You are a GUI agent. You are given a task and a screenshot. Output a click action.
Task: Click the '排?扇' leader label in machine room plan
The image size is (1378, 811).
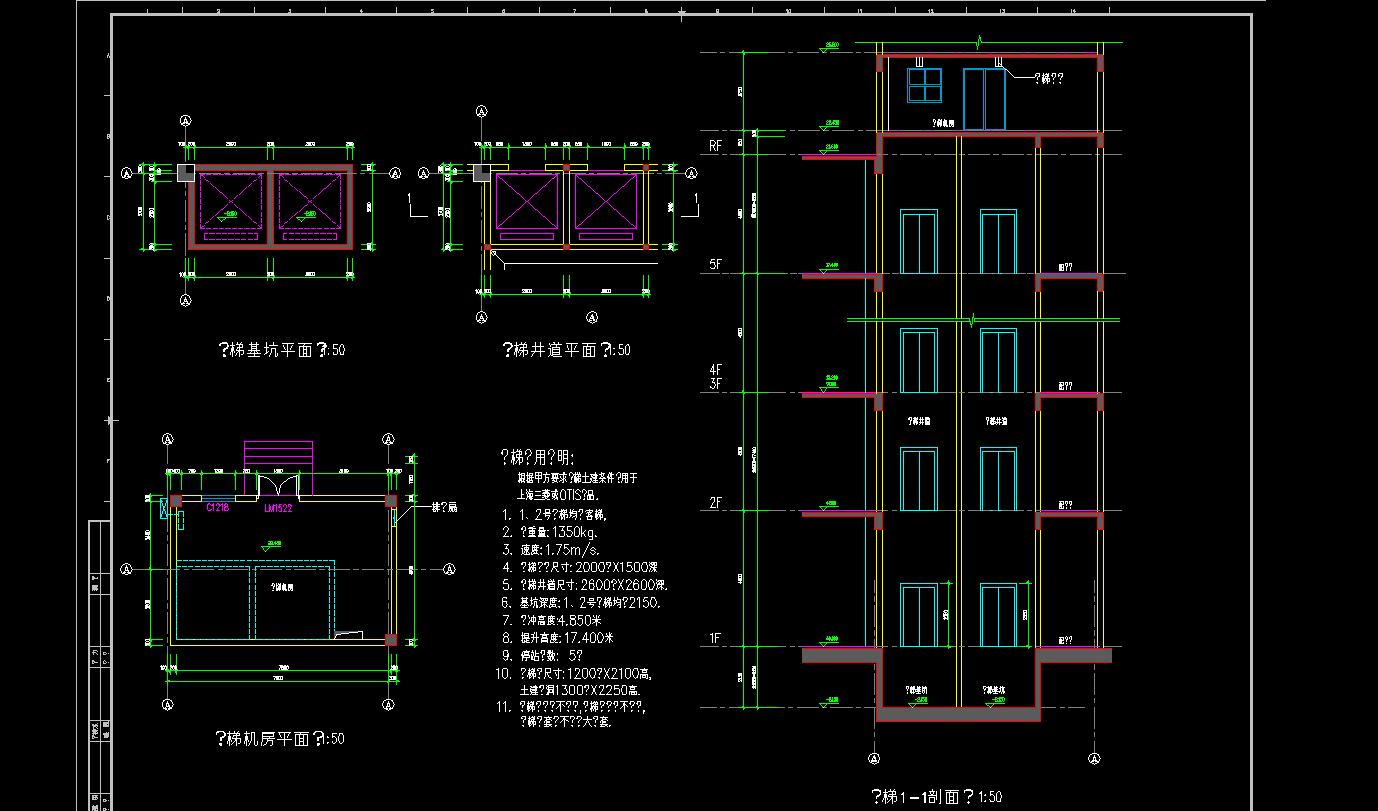[x=444, y=508]
